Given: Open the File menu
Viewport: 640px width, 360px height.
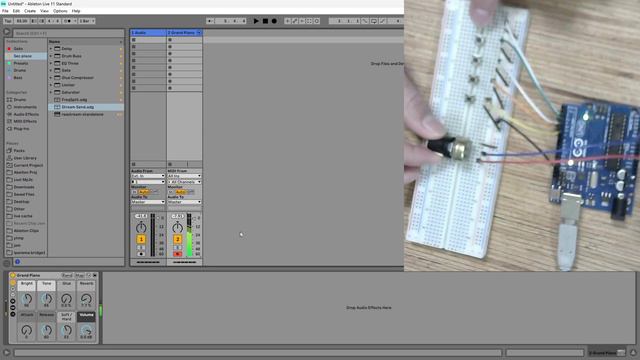Looking at the screenshot, I should 5,11.
